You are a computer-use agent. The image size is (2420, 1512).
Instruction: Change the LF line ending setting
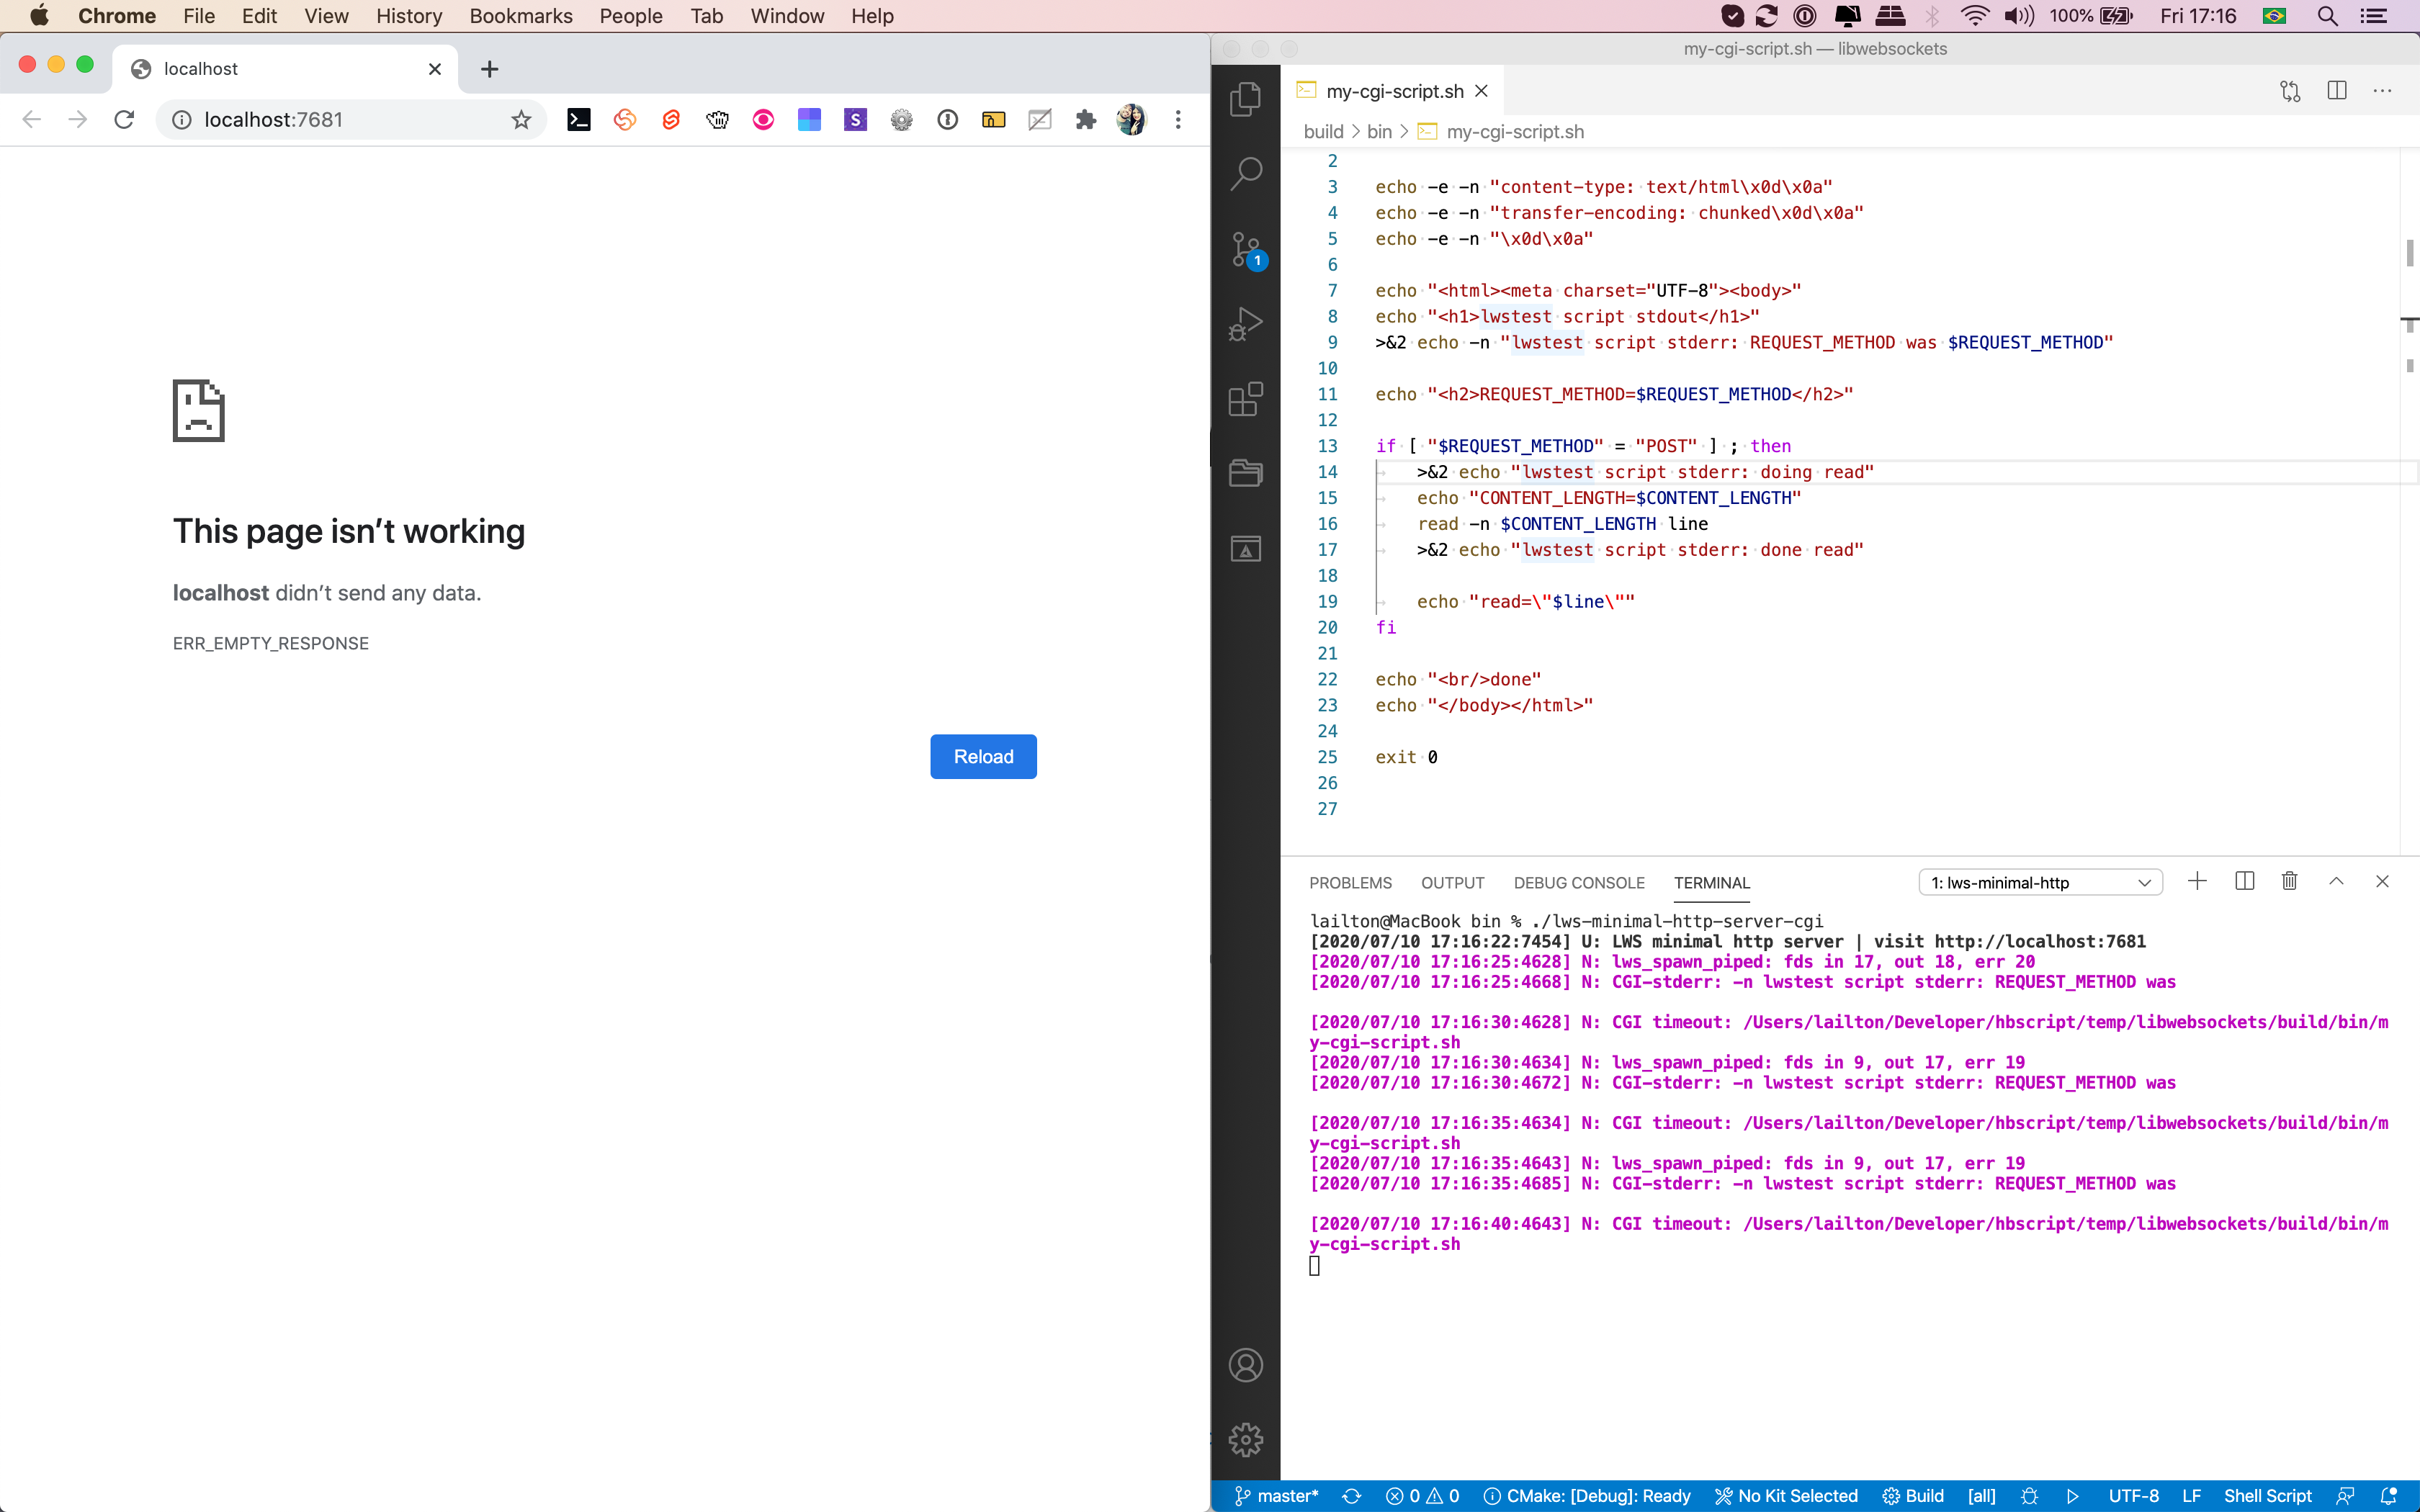tap(2191, 1496)
